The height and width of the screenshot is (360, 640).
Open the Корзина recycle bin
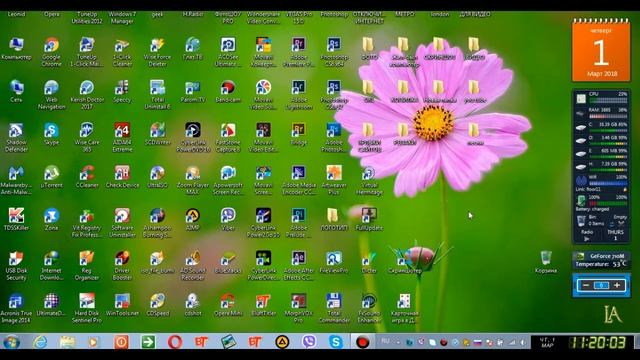tap(546, 261)
